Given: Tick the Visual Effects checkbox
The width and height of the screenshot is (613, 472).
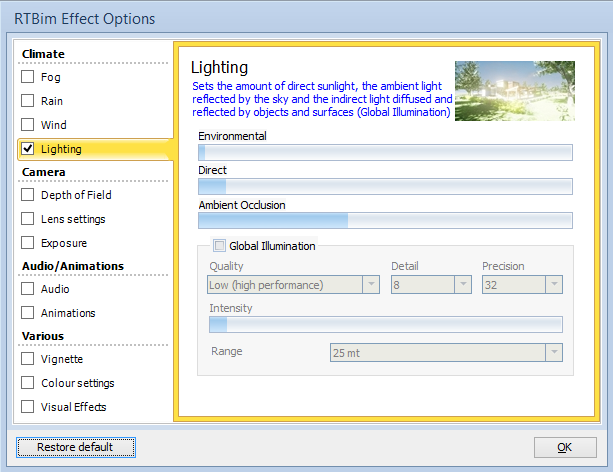Looking at the screenshot, I should tap(27, 407).
